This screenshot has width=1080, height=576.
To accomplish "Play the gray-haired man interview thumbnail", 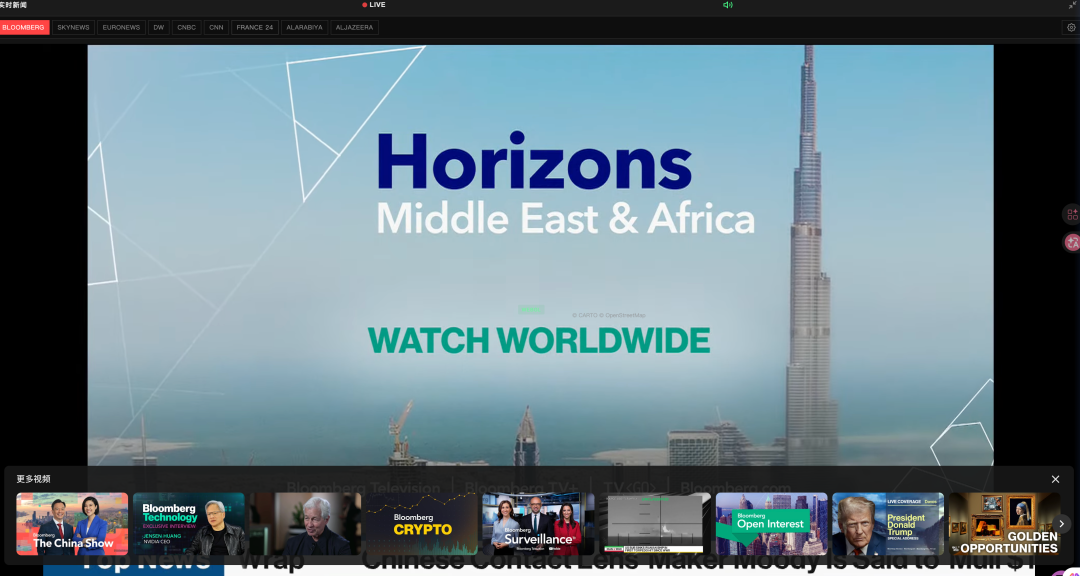I will pos(305,524).
